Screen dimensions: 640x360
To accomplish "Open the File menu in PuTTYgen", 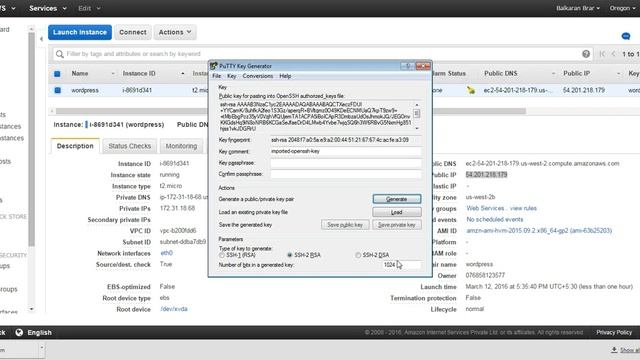I will pyautogui.click(x=216, y=76).
